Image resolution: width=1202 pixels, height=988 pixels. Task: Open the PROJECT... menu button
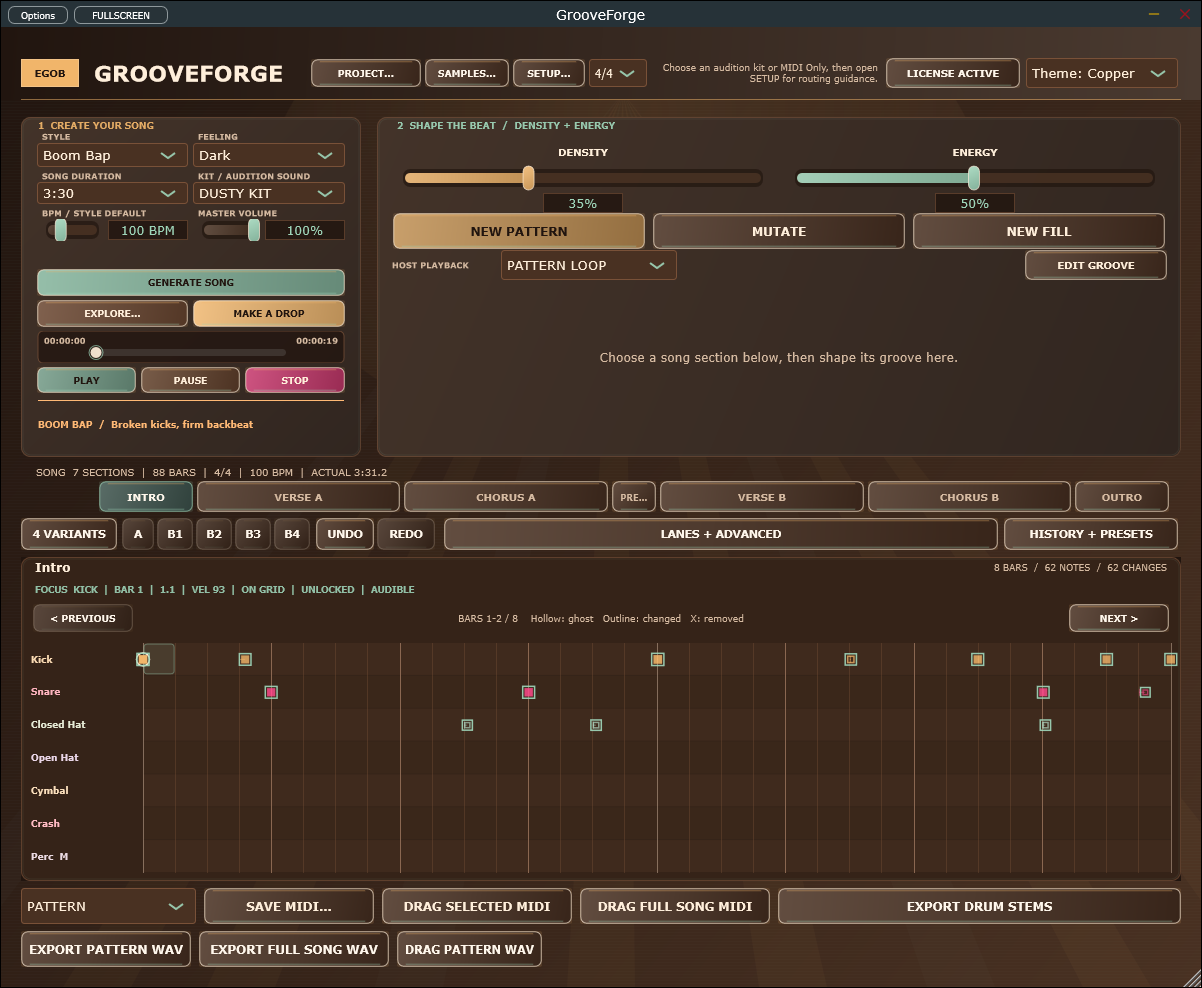[365, 73]
